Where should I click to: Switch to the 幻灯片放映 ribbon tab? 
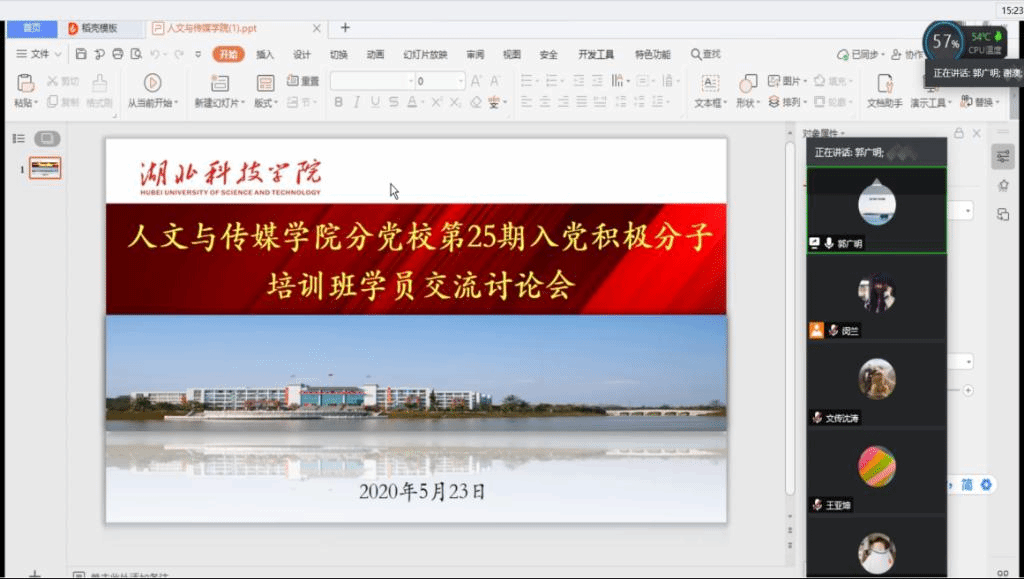coord(425,55)
